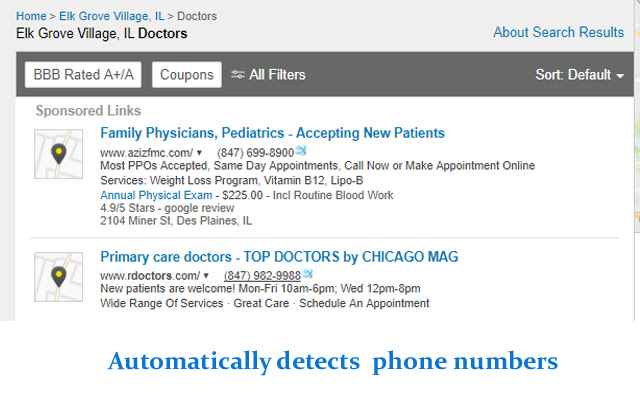Click the Annual Physical Exam link
640x400 pixels.
(156, 195)
